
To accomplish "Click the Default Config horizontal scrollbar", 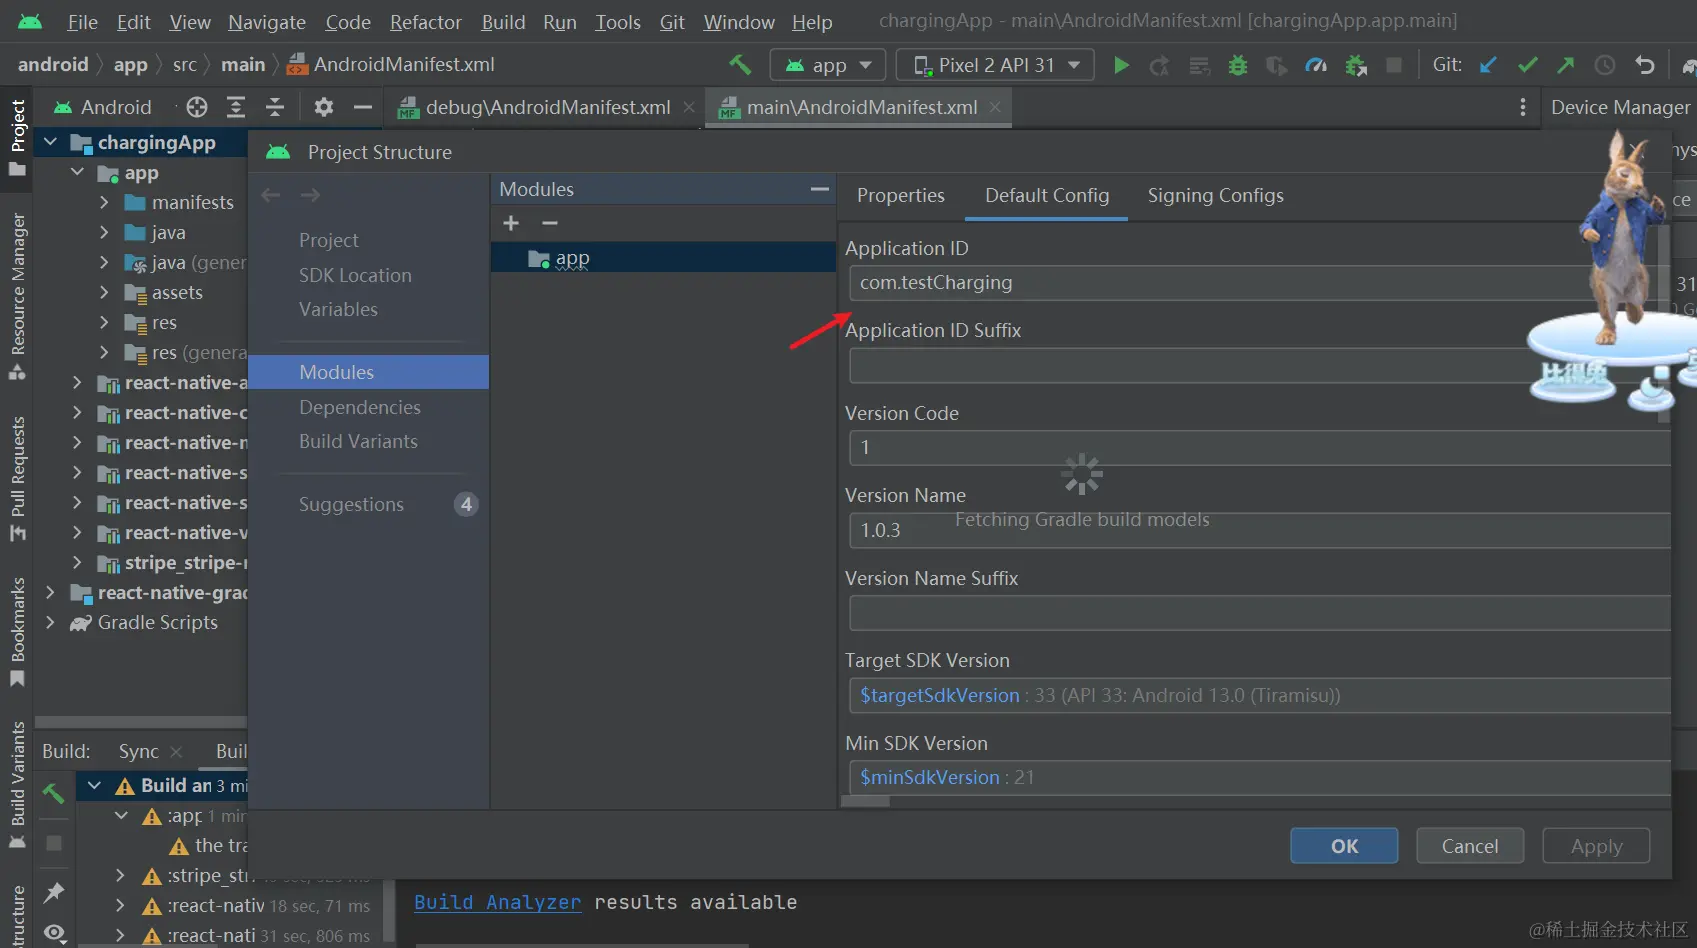I will coord(866,800).
